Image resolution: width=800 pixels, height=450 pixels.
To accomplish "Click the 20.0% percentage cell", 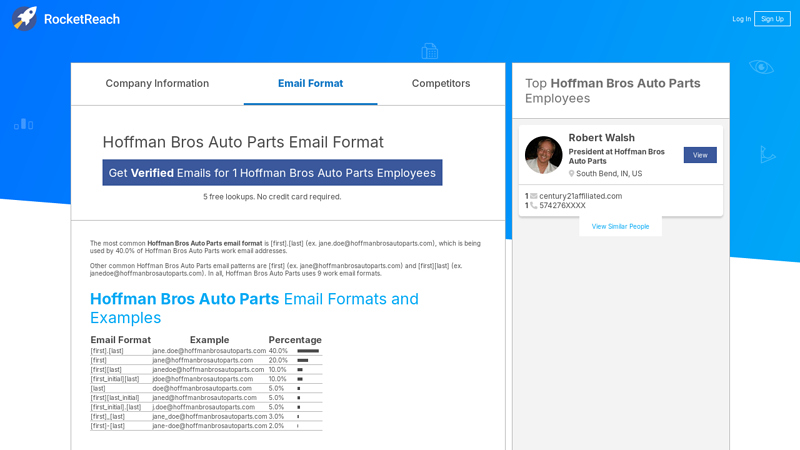I will click(x=278, y=360).
